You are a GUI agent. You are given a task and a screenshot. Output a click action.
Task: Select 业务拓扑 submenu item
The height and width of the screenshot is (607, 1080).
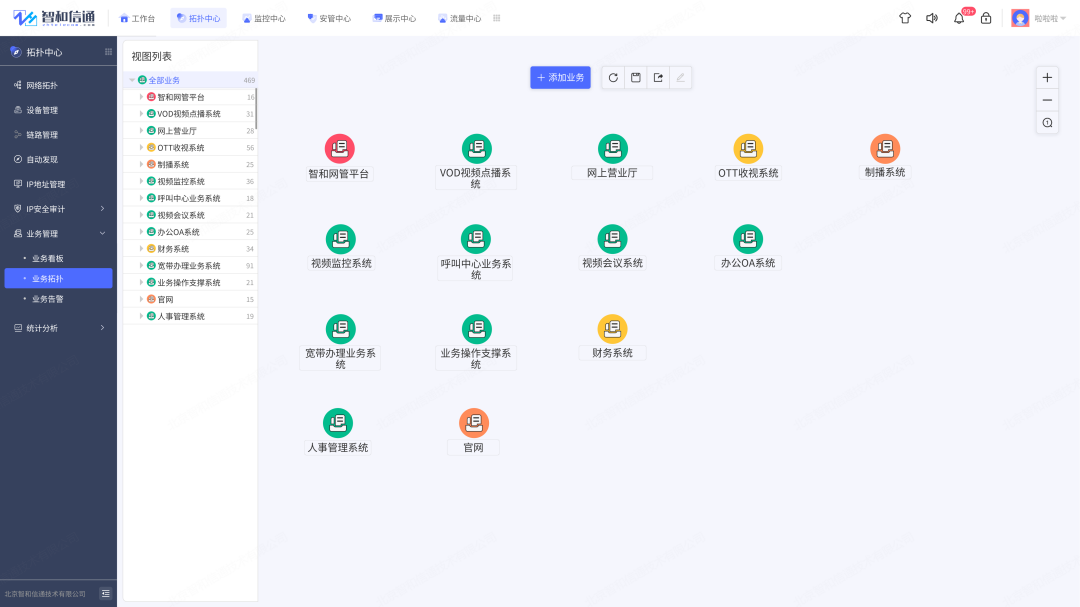click(59, 278)
